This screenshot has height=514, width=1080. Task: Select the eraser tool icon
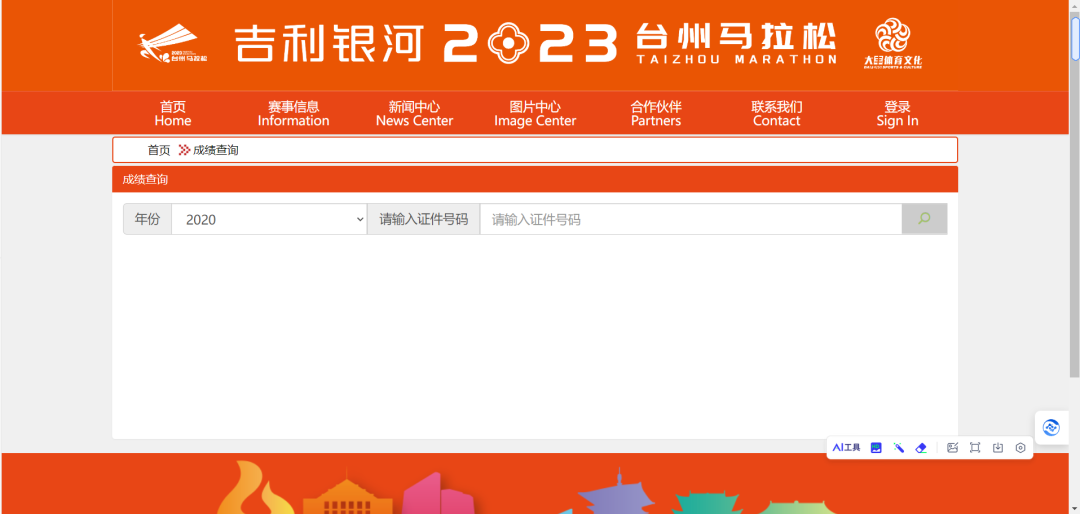(922, 448)
